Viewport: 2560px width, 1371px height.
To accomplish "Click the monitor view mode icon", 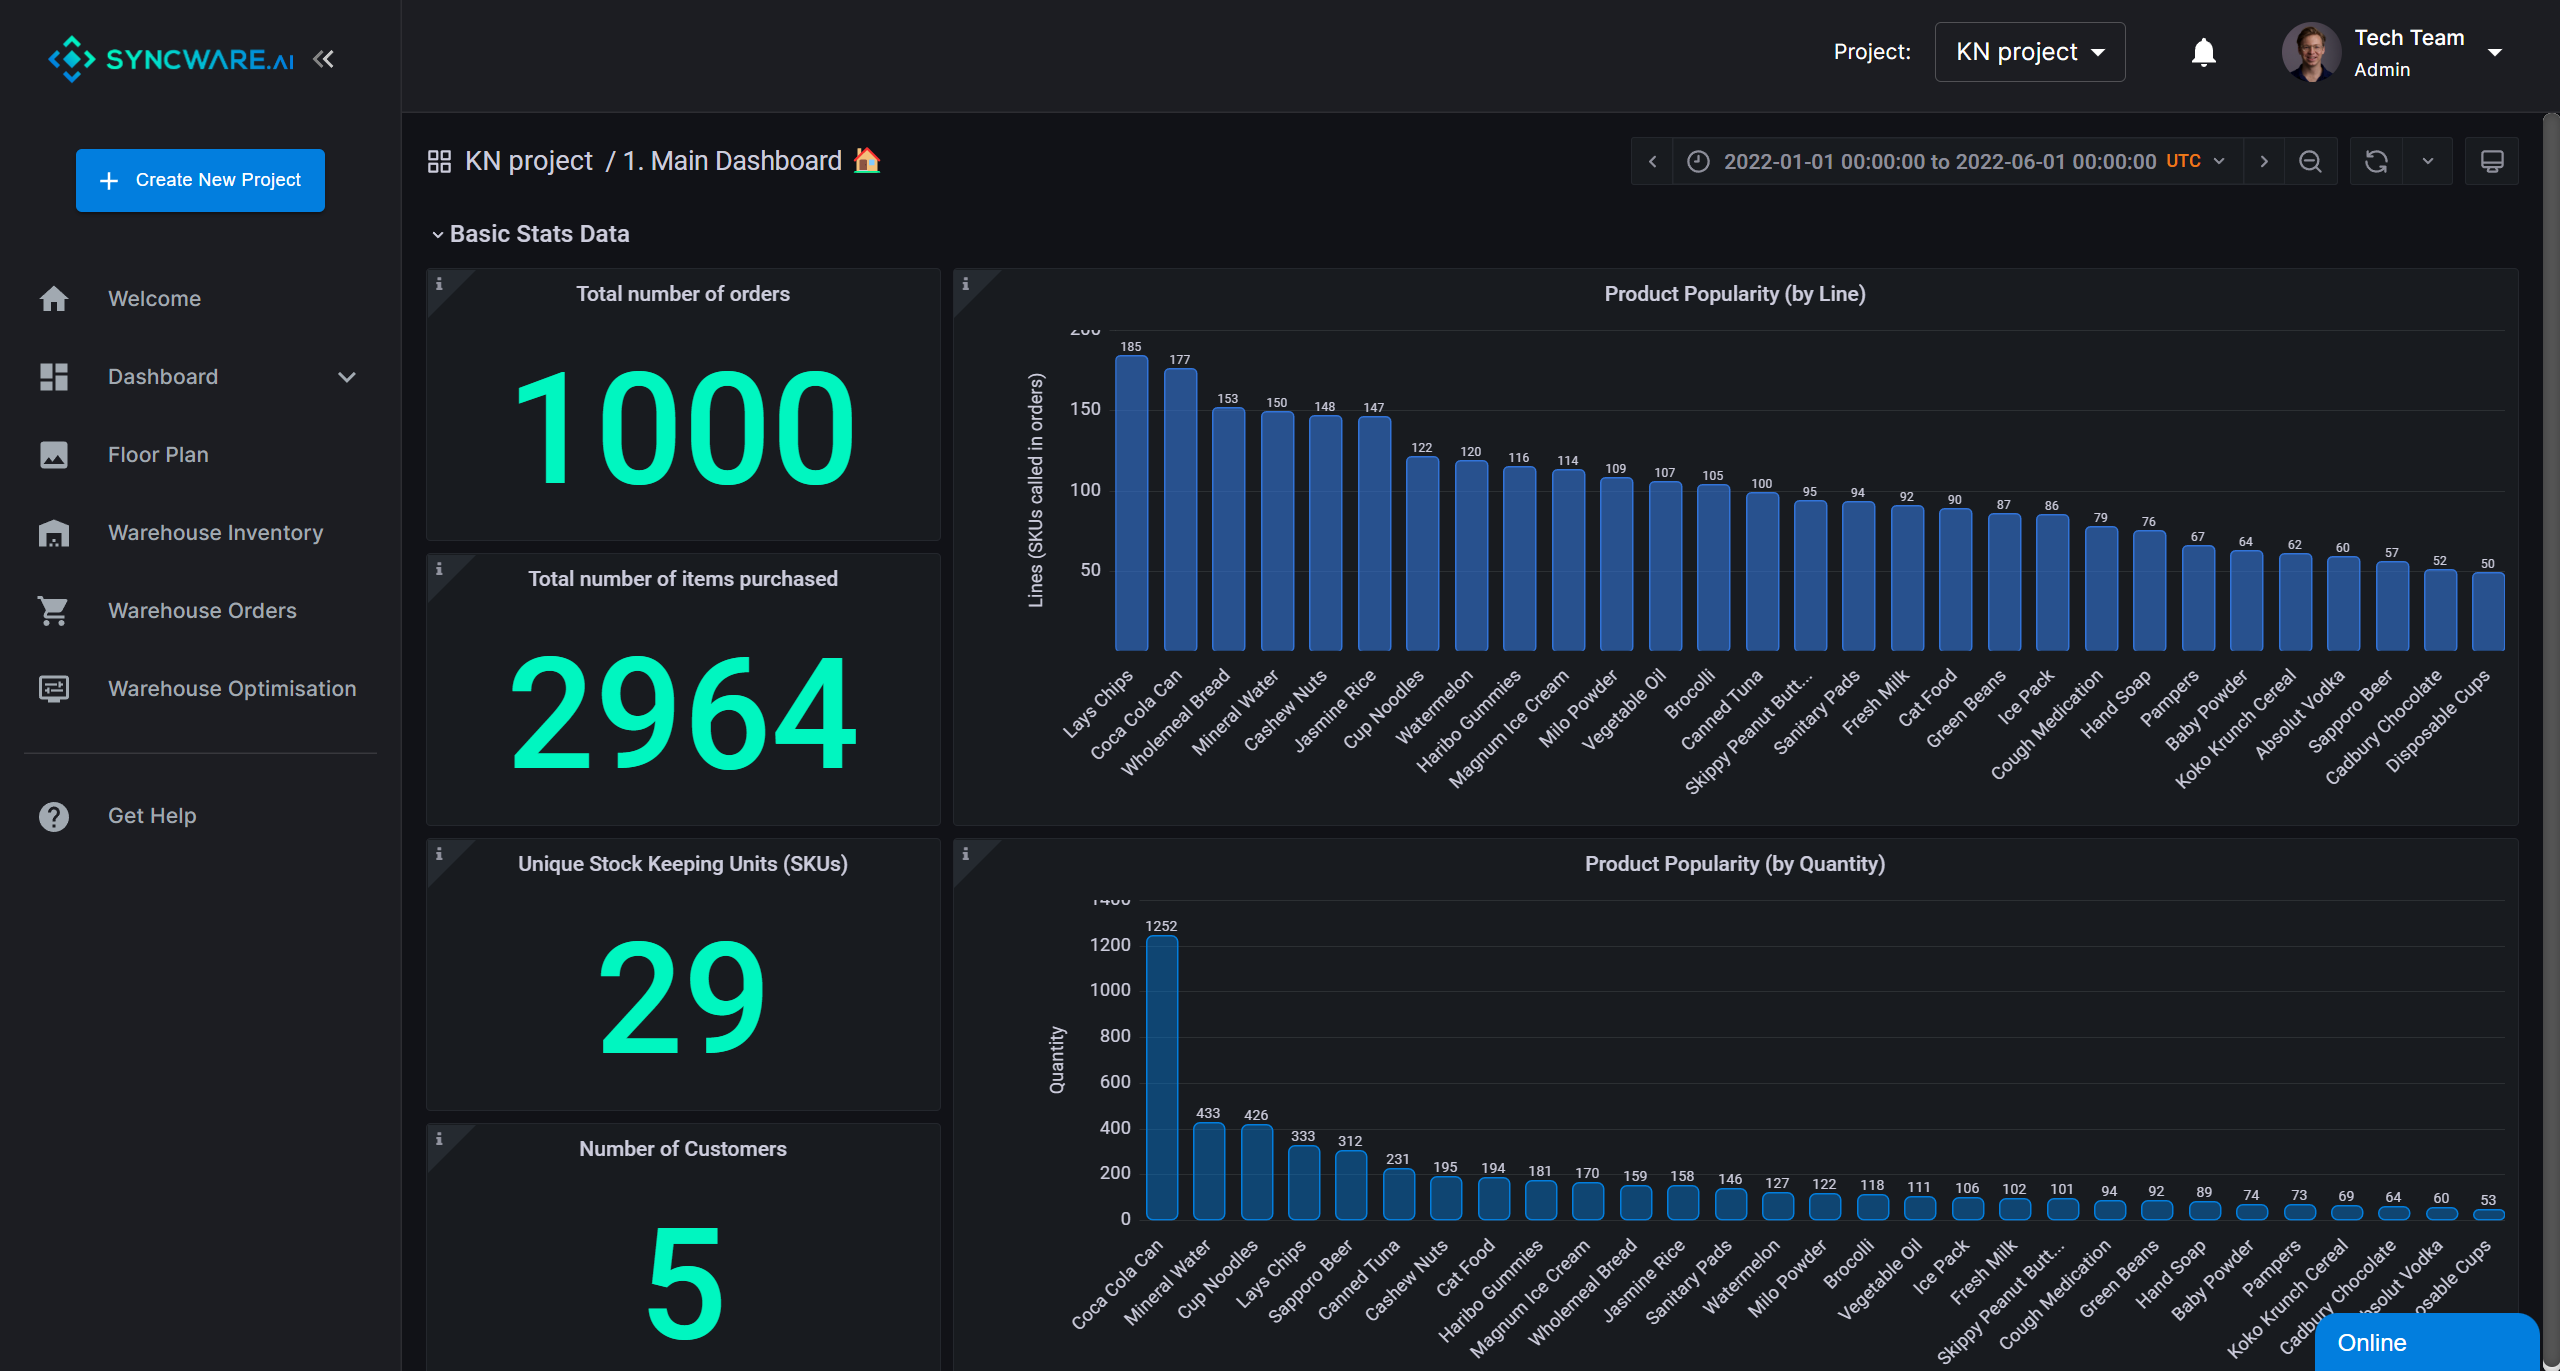I will [2492, 162].
